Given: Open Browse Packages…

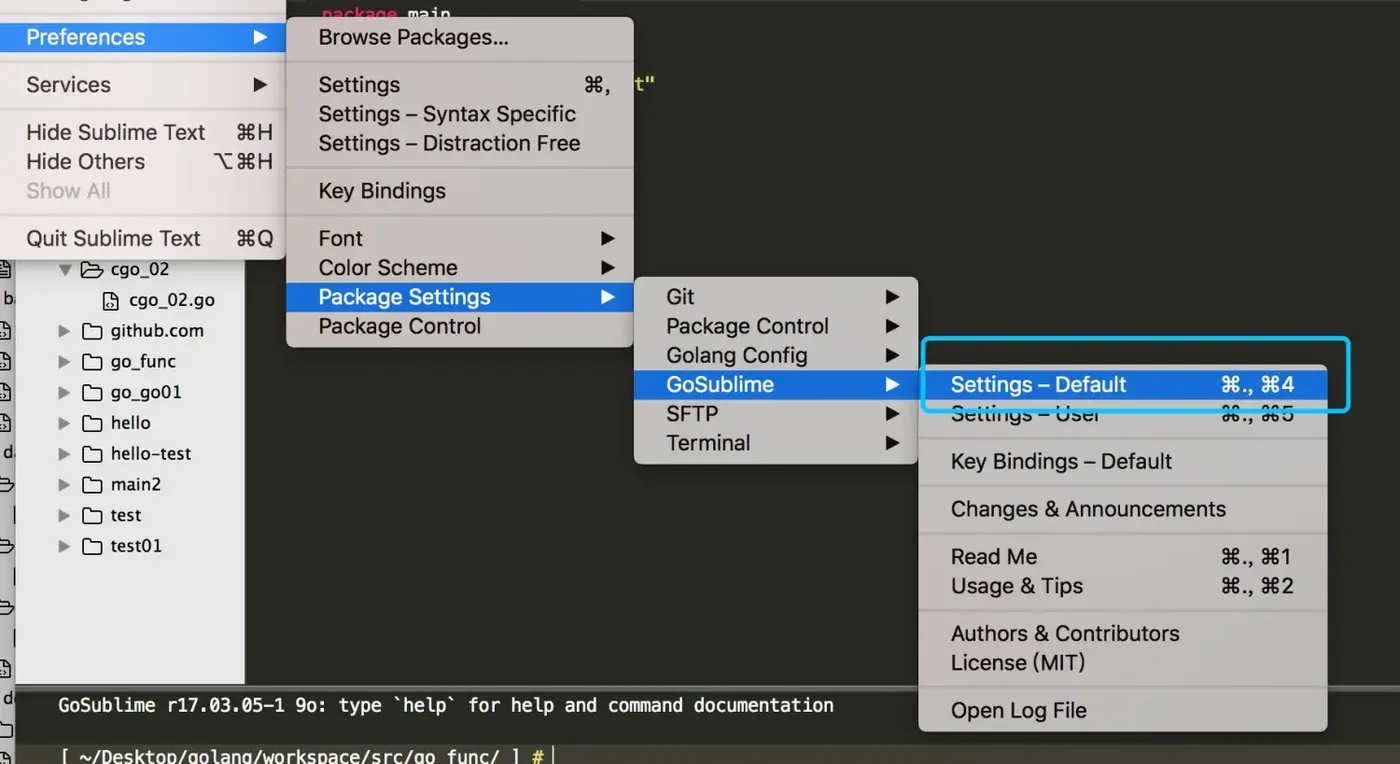Looking at the screenshot, I should tap(460, 37).
